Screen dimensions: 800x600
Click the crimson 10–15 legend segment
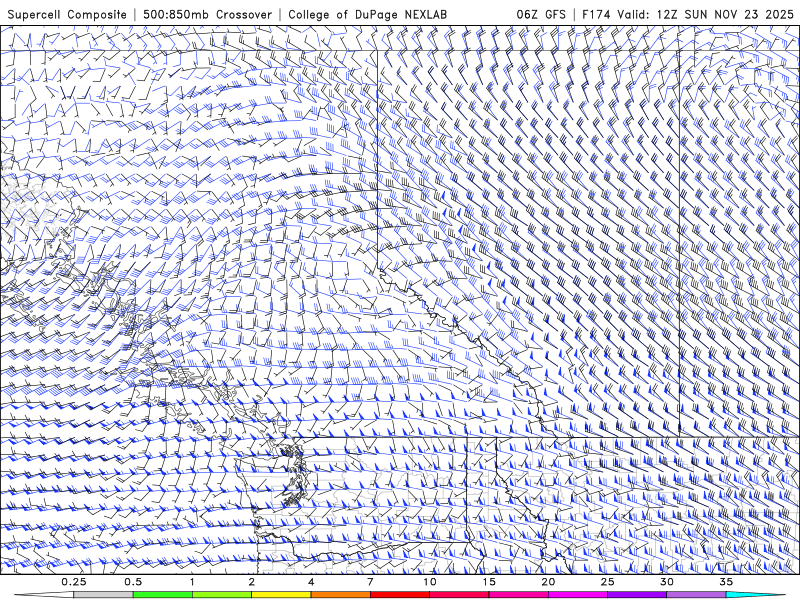[x=459, y=595]
